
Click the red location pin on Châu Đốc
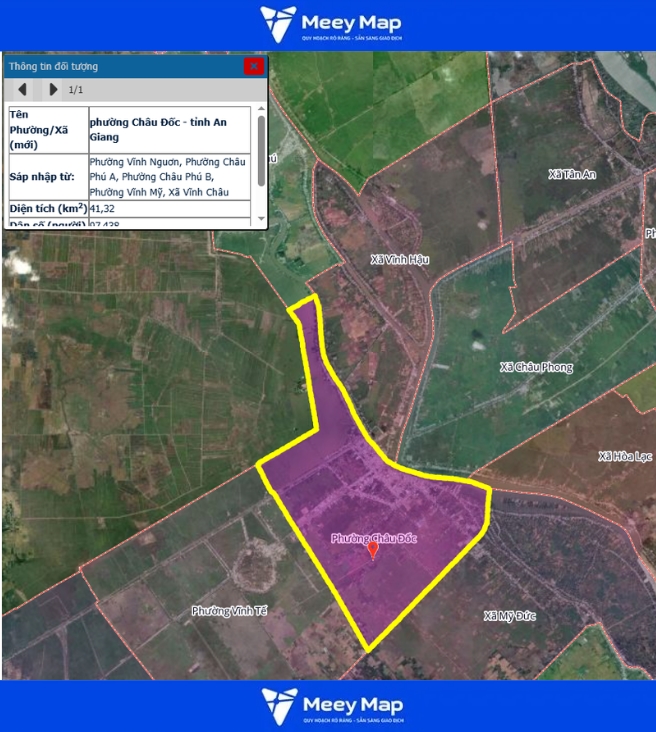click(x=373, y=549)
